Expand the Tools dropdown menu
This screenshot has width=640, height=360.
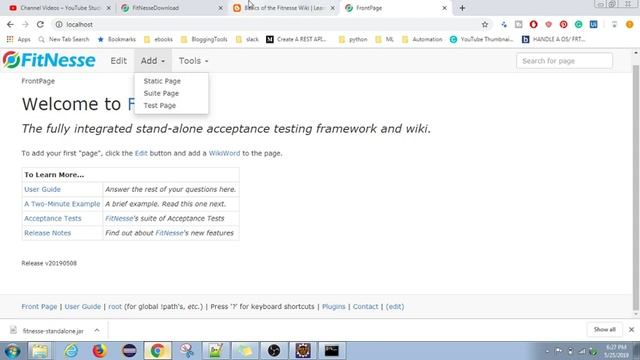(193, 61)
